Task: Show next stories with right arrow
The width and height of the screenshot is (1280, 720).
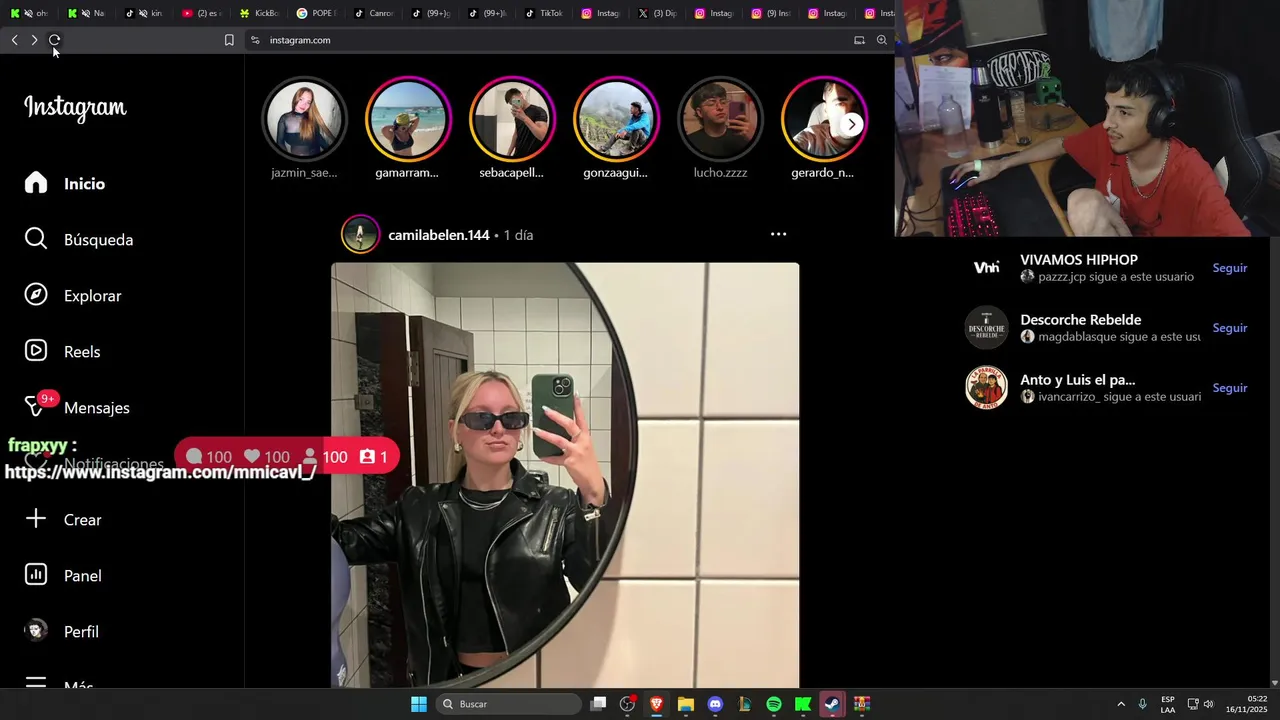Action: tap(851, 124)
